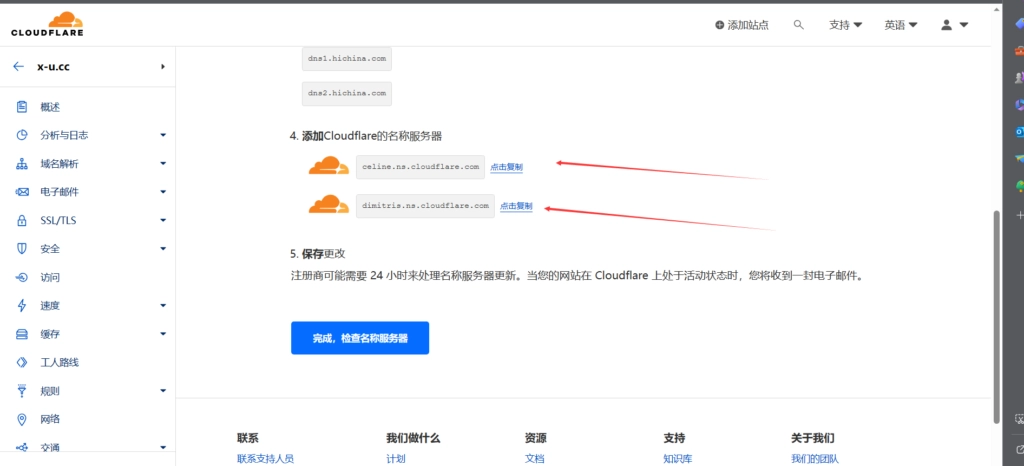Viewport: 1024px width, 466px height.
Task: Click the 缓存 drive icon
Action: tap(22, 334)
